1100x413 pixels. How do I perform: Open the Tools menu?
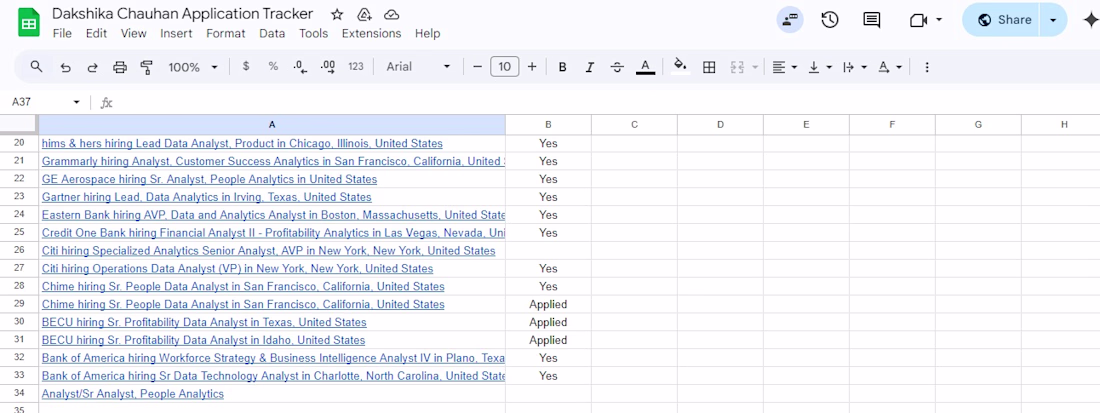click(x=314, y=33)
